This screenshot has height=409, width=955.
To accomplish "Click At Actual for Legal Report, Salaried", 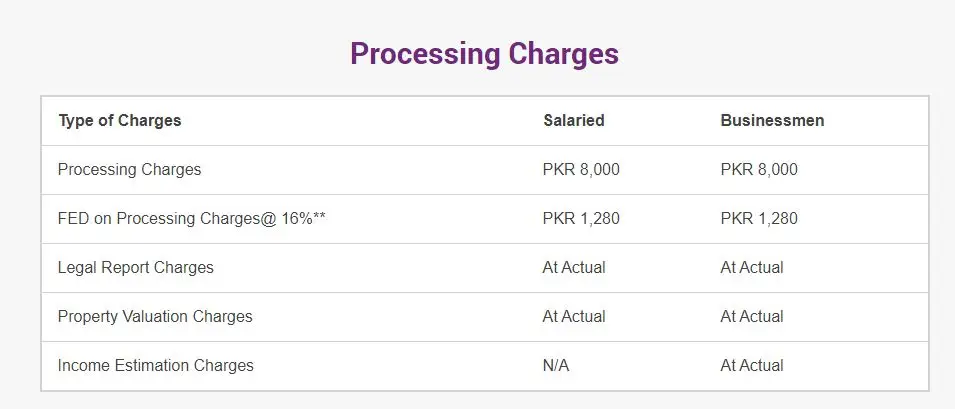I will 574,268.
